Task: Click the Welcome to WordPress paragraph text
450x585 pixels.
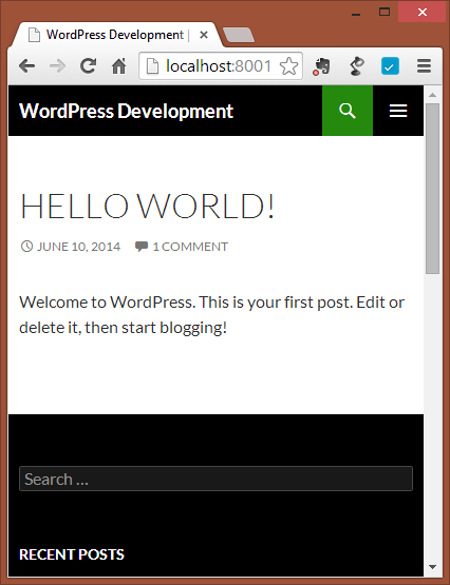Action: point(212,315)
